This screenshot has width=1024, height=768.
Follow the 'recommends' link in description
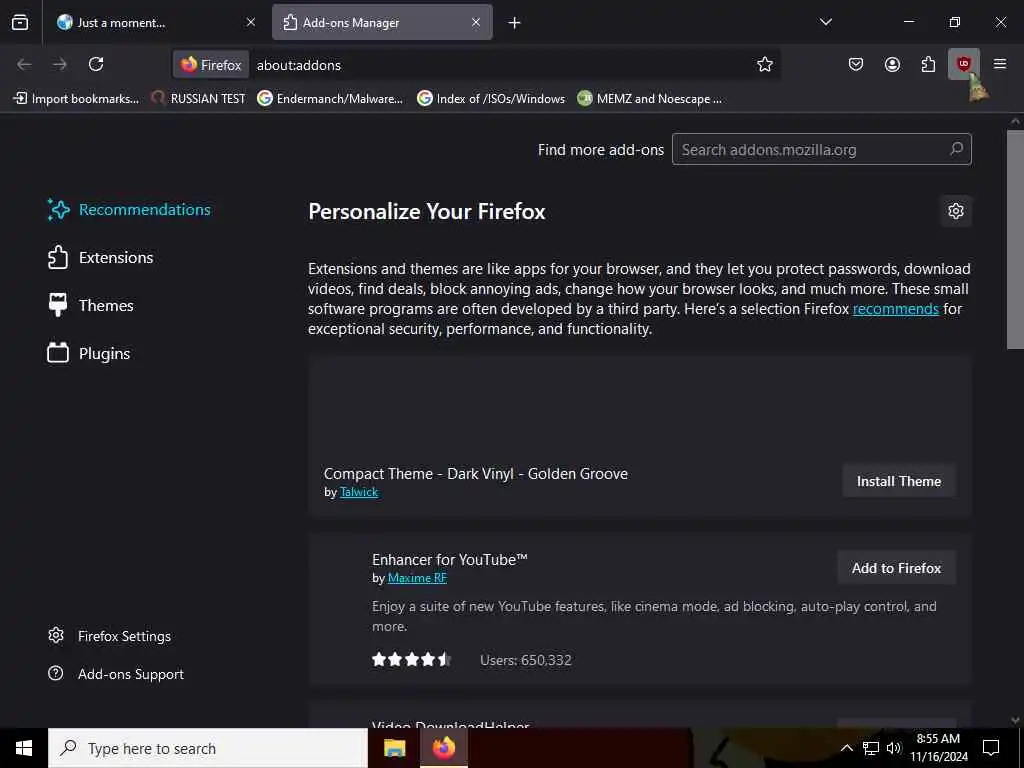tap(895, 309)
